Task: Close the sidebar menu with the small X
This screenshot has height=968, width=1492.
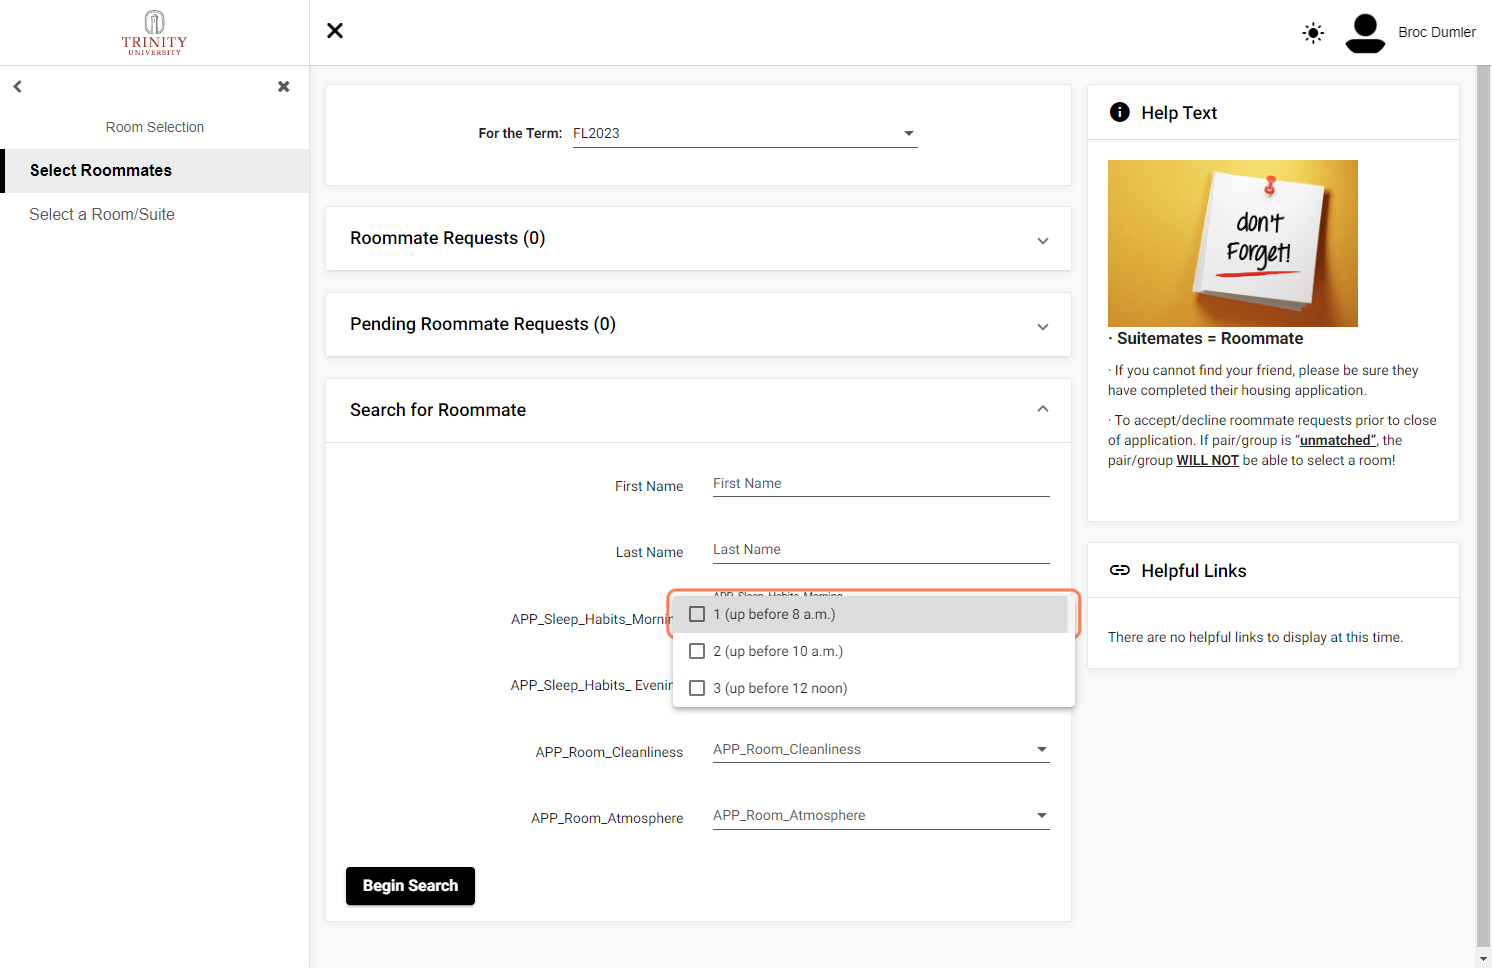Action: (x=284, y=87)
